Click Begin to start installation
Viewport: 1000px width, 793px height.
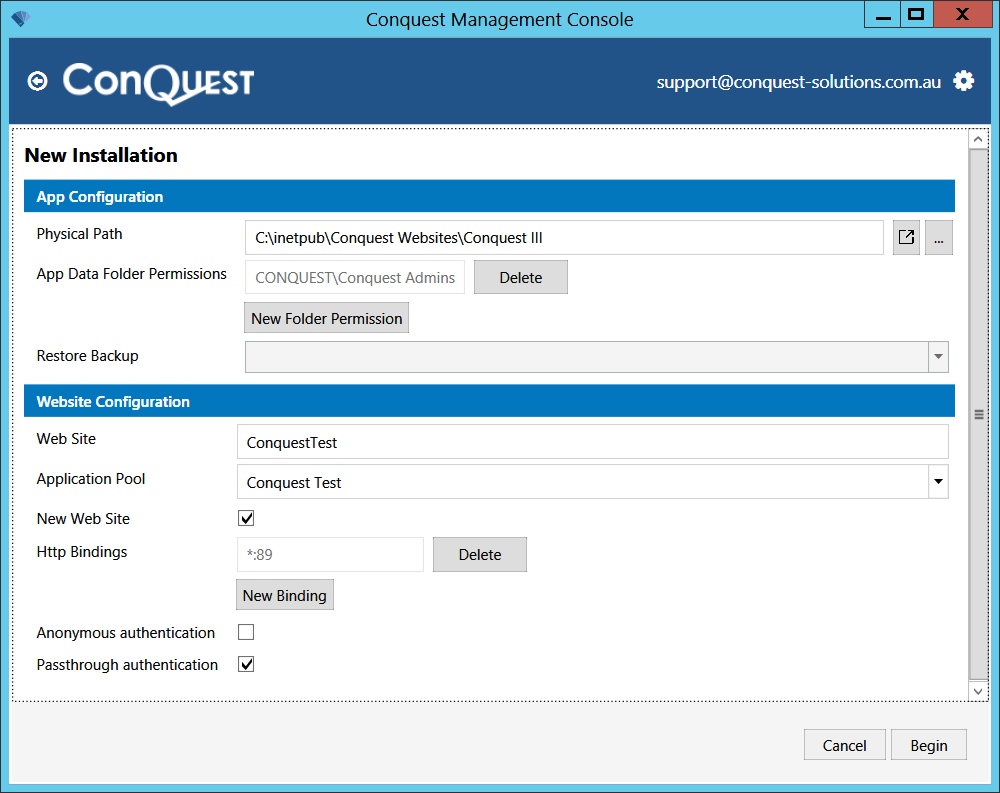929,745
